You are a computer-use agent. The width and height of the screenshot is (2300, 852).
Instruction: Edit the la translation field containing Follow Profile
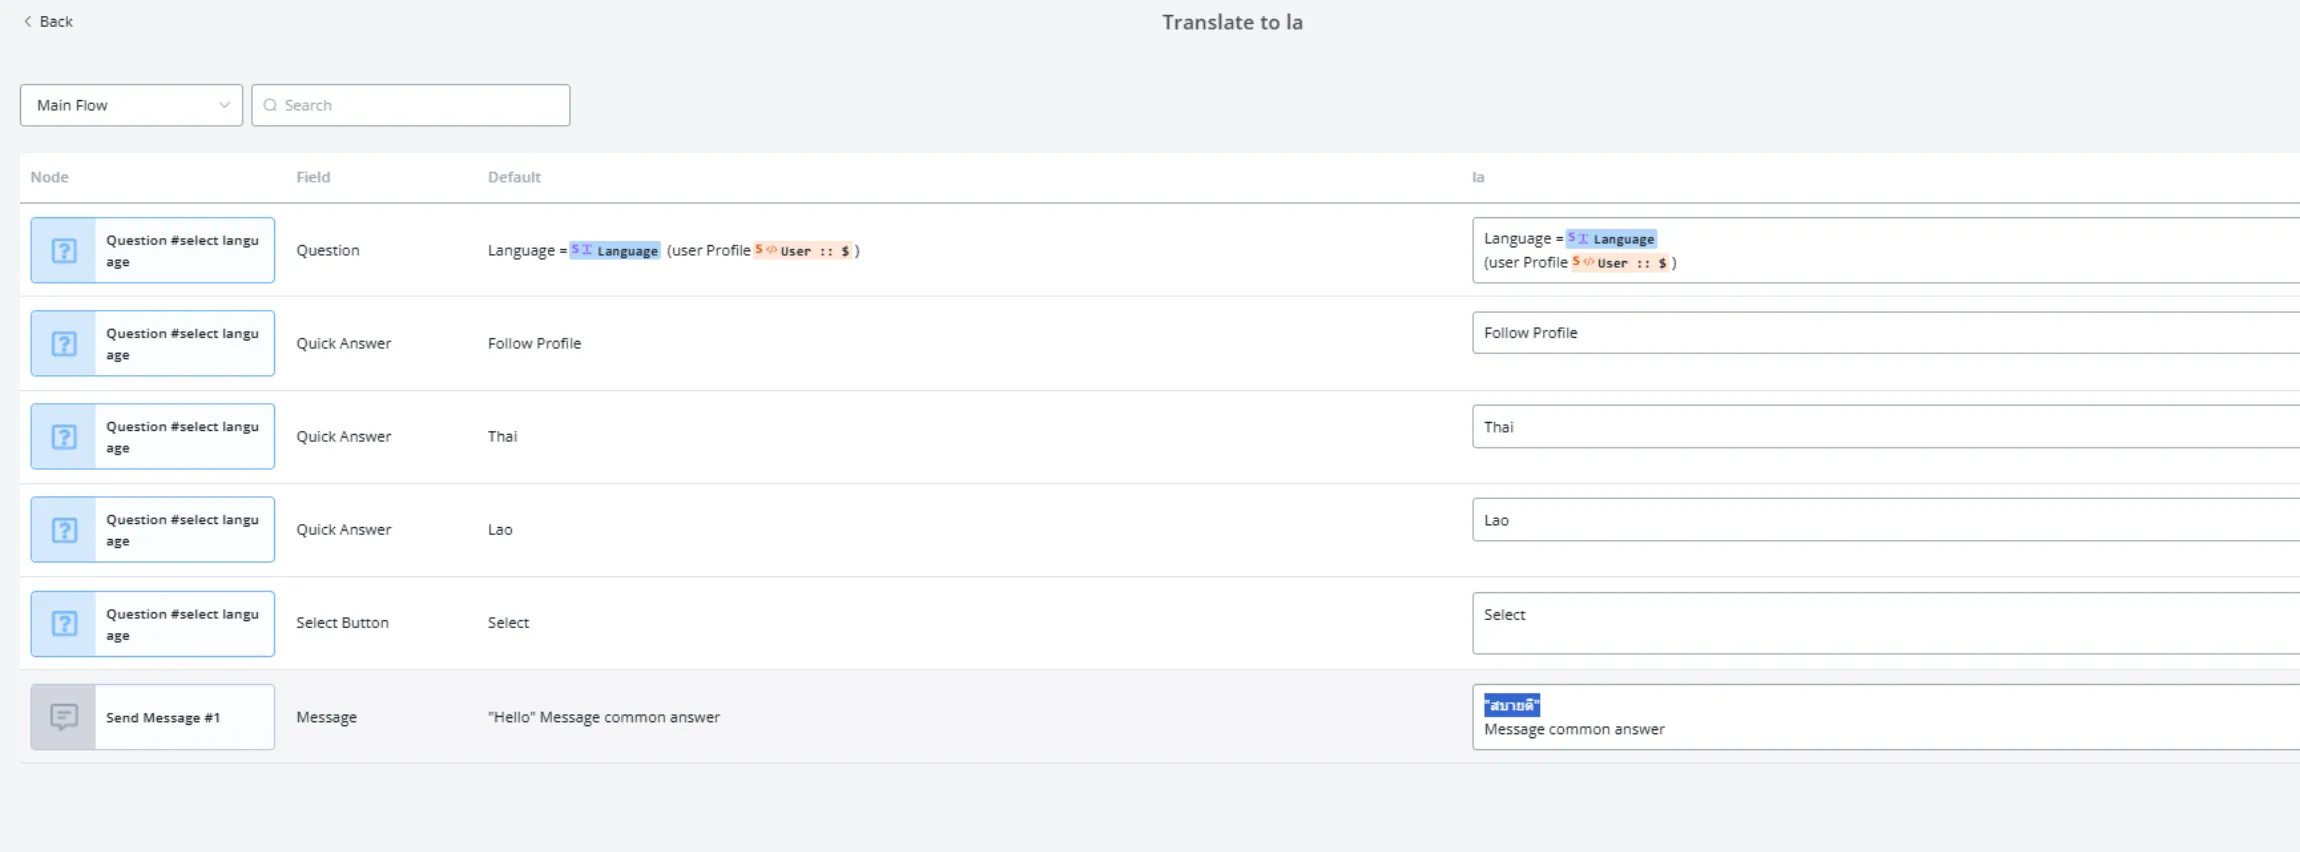[1886, 332]
